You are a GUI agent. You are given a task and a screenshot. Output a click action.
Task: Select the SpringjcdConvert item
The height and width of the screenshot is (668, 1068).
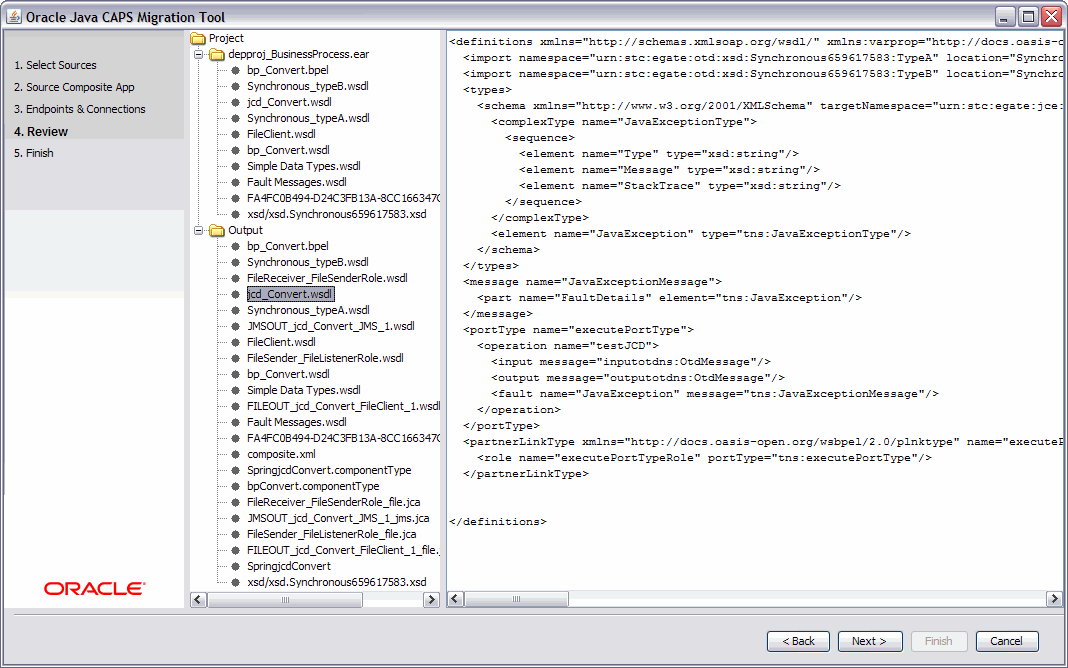pos(289,567)
